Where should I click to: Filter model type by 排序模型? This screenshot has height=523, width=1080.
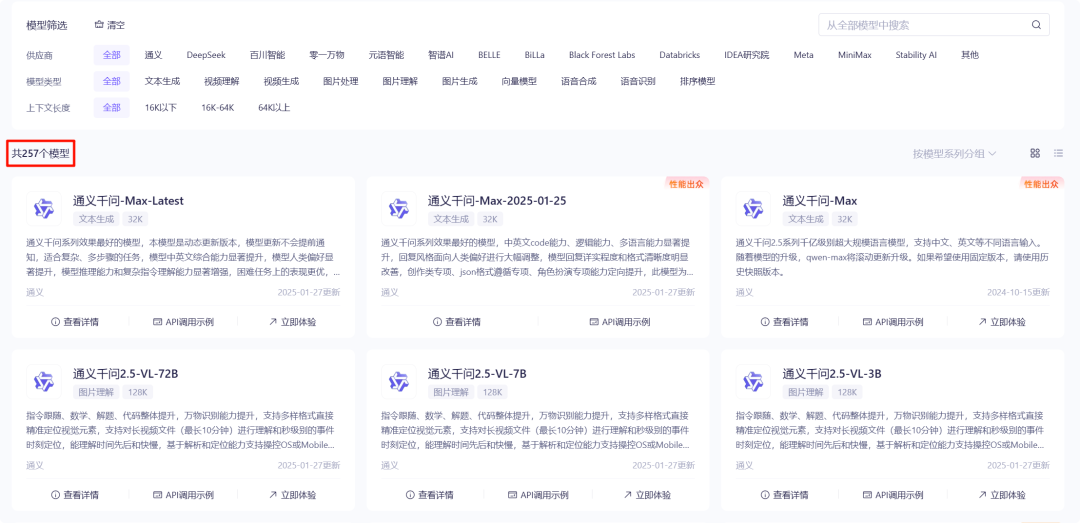(x=698, y=81)
